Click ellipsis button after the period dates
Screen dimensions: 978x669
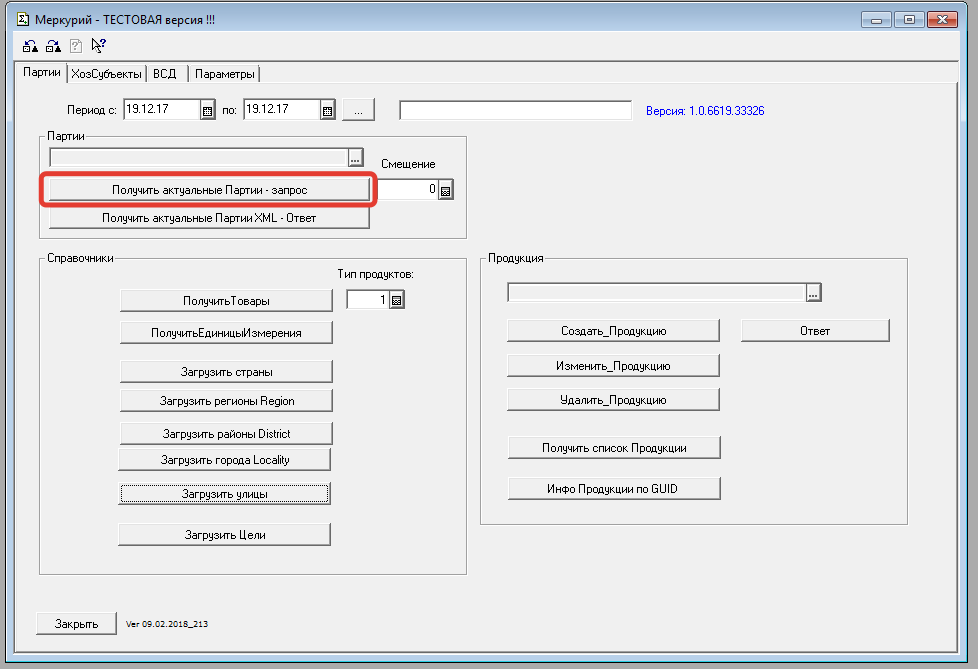(x=358, y=110)
